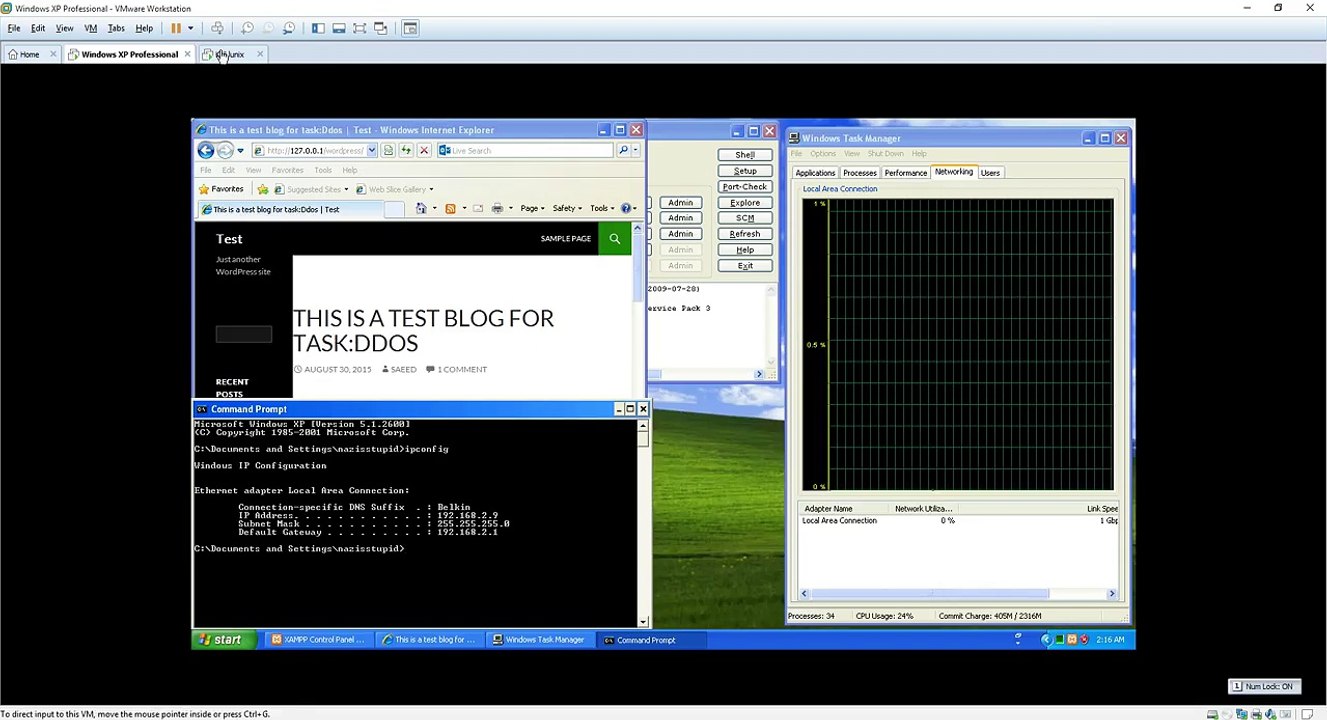Viewport: 1327px width, 720px height.
Task: Click the Port-Check button in XAMPP
Action: (745, 187)
